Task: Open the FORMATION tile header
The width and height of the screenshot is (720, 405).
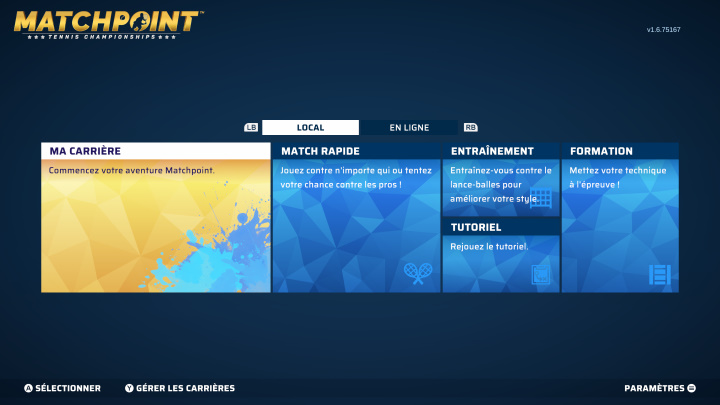Action: pyautogui.click(x=620, y=151)
